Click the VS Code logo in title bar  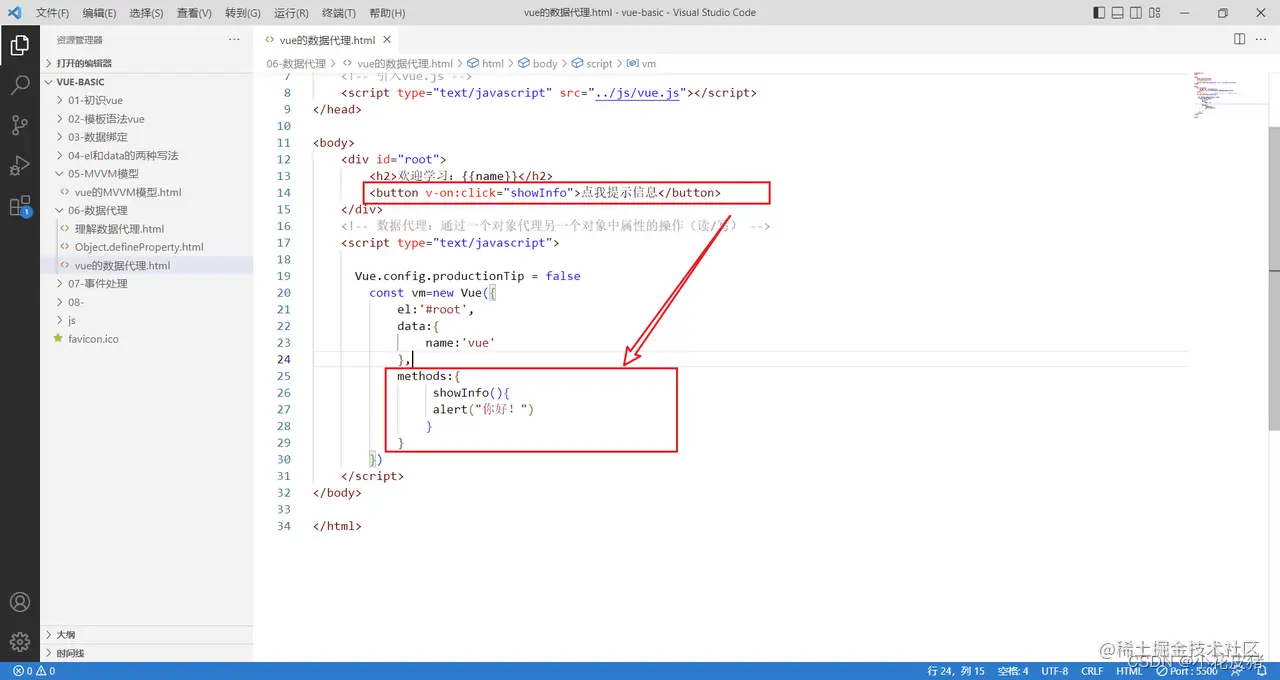pyautogui.click(x=14, y=13)
